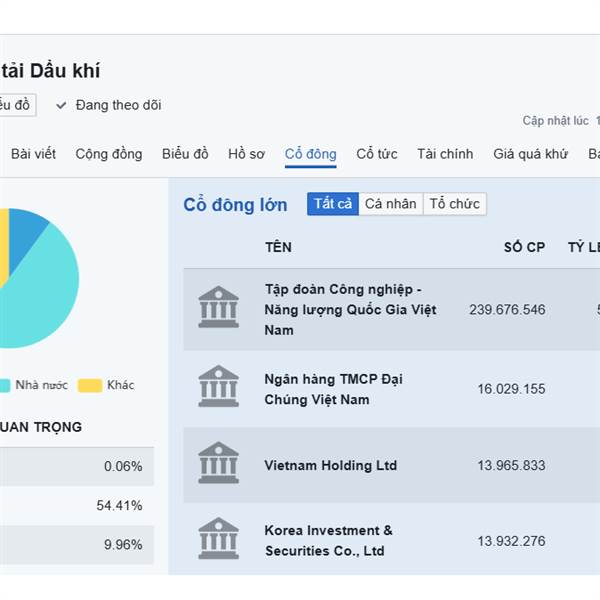Click the Vietnam Holding Ltd shareholder name
This screenshot has width=600, height=600.
330,465
